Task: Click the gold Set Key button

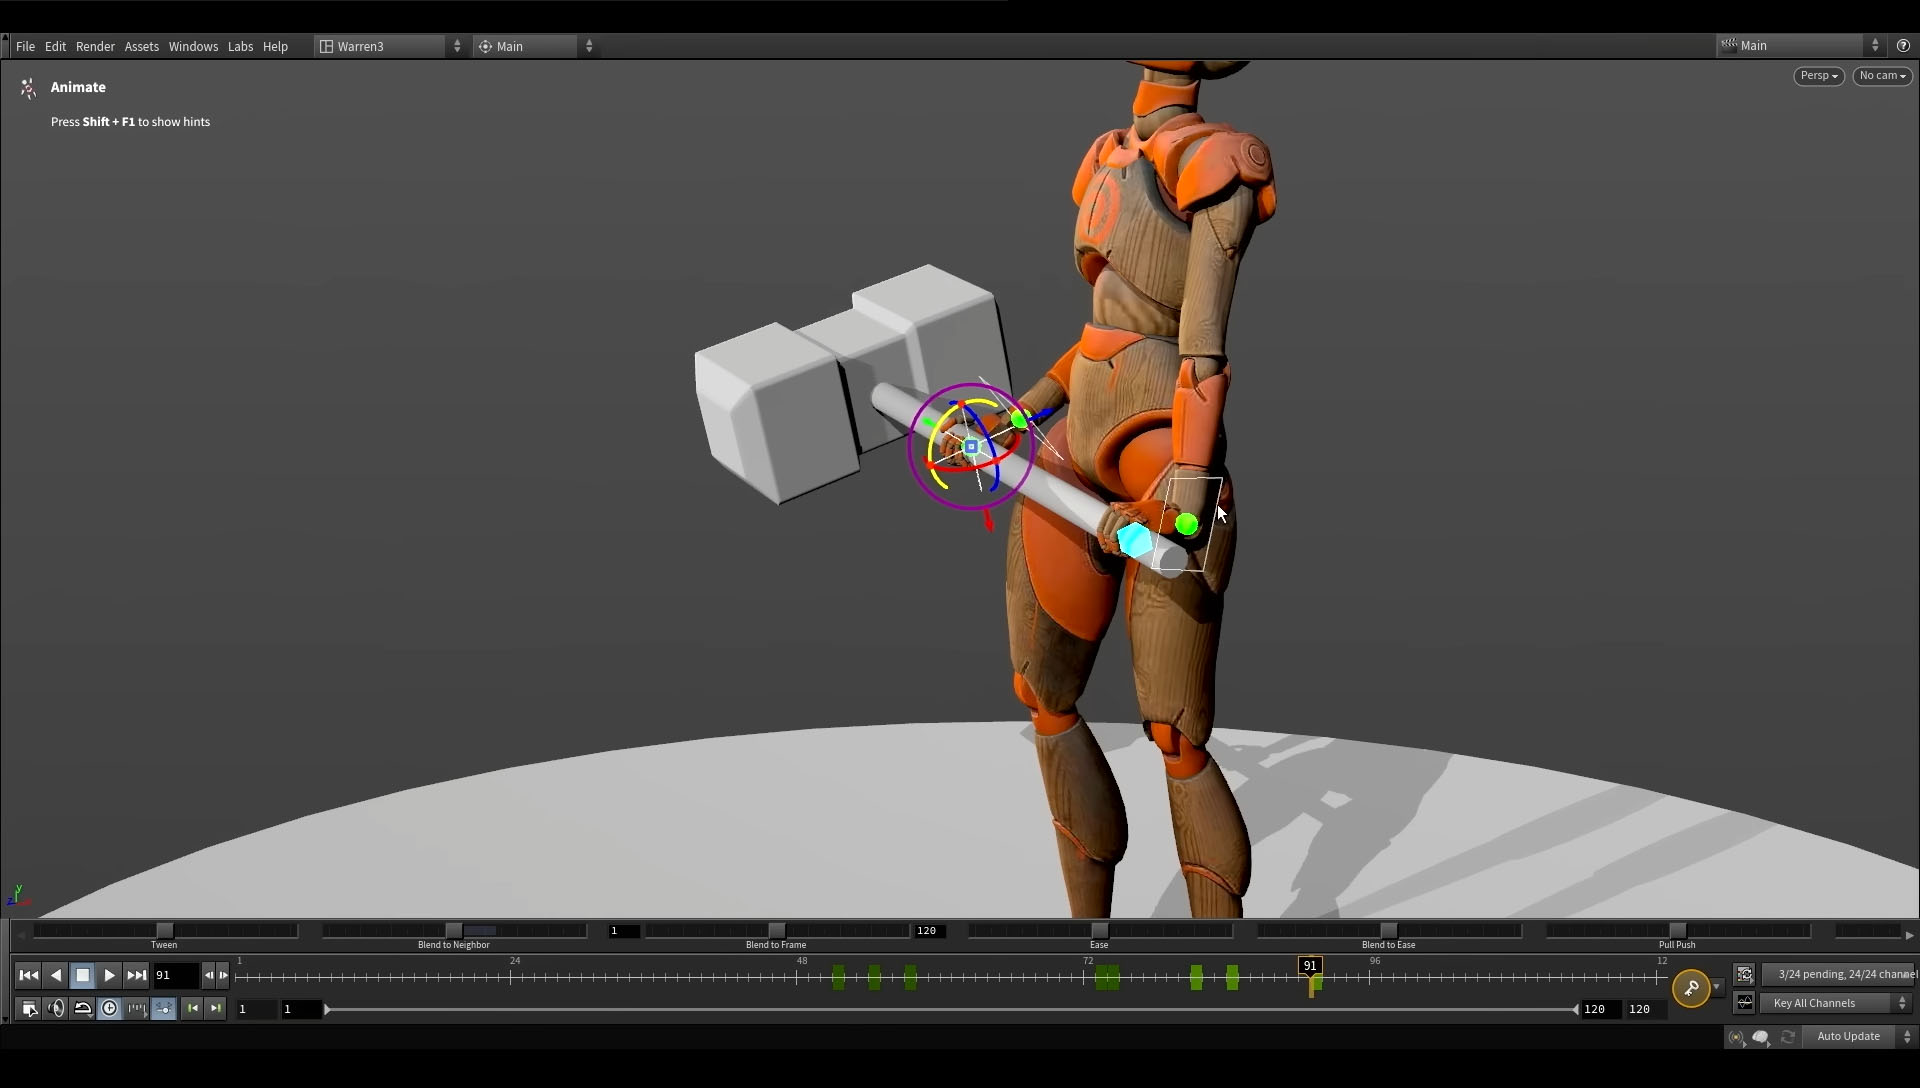Action: (1691, 988)
